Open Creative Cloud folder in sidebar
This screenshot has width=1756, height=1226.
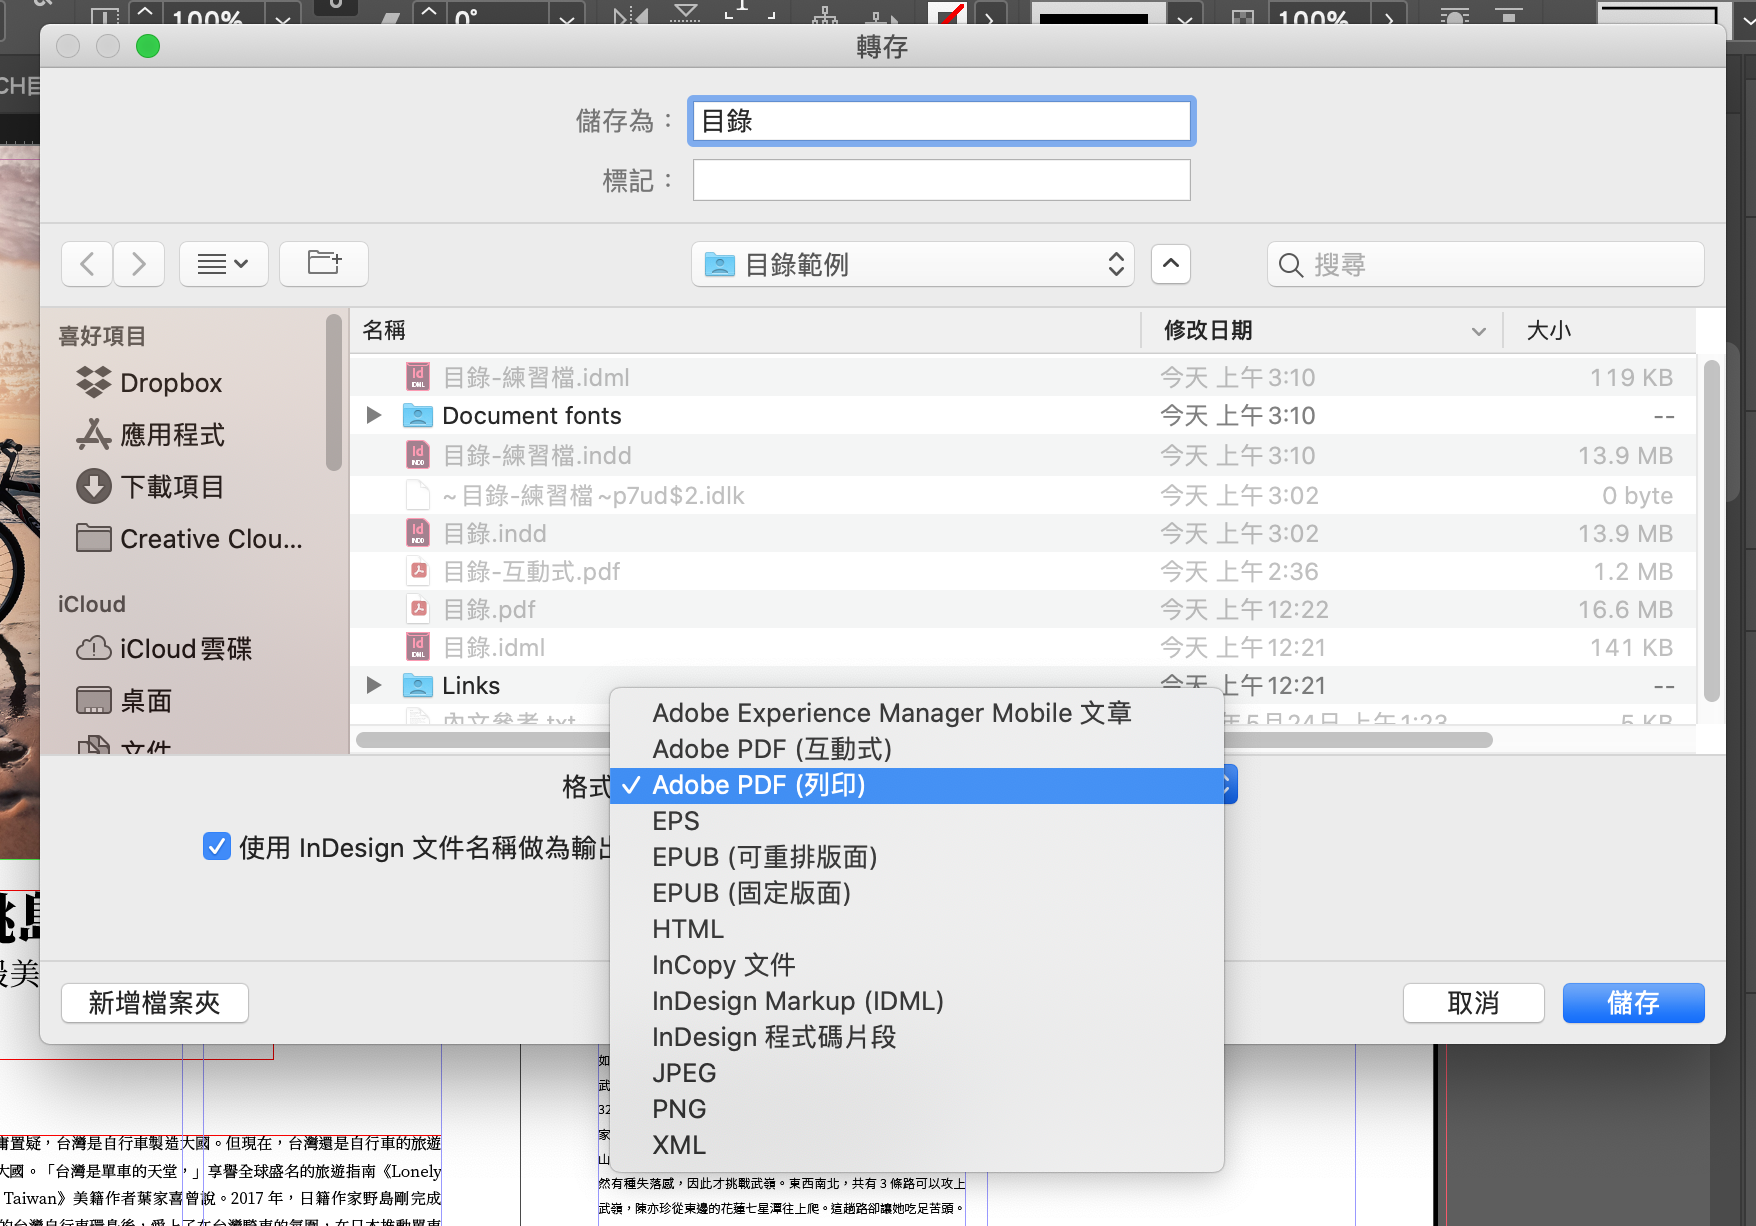(210, 539)
